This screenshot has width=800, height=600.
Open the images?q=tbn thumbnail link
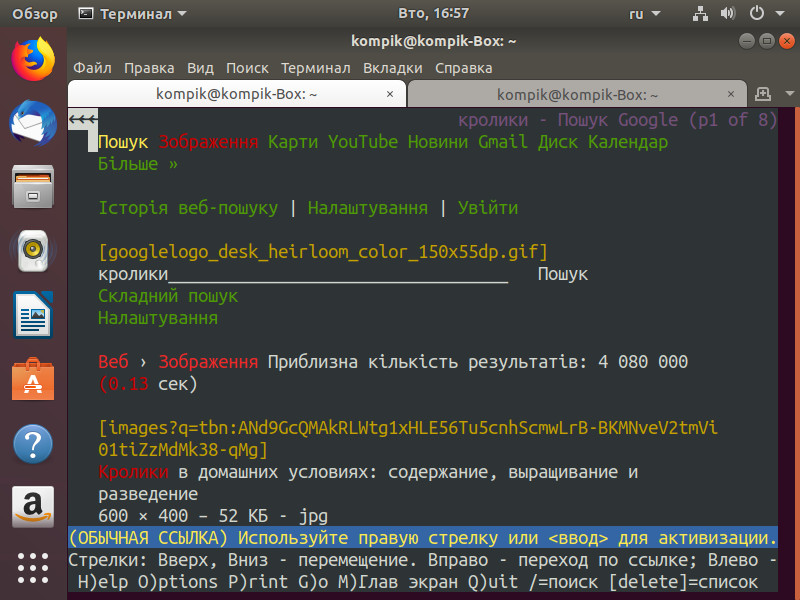[408, 439]
